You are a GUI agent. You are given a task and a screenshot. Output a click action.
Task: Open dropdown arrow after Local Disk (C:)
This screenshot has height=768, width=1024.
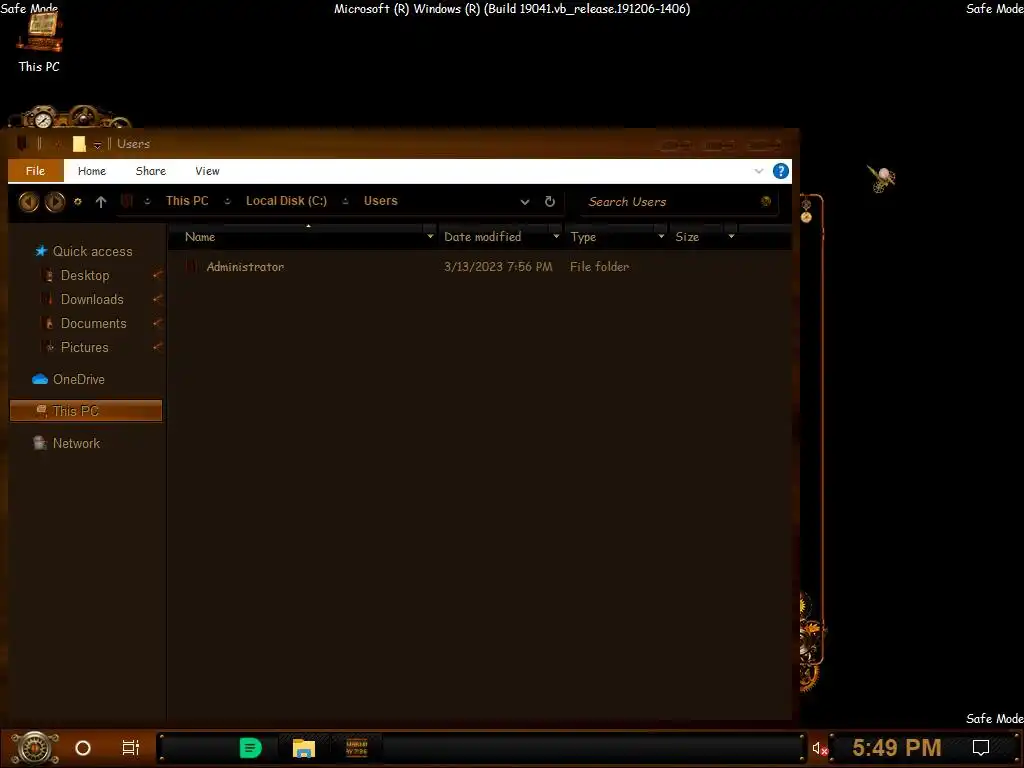(x=345, y=201)
